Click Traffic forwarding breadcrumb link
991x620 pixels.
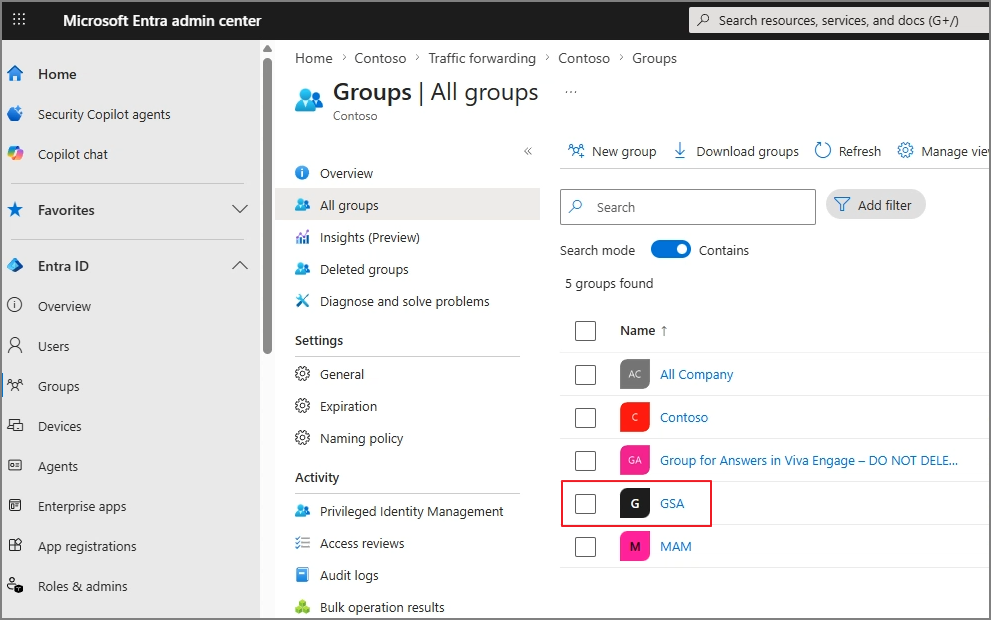[482, 58]
